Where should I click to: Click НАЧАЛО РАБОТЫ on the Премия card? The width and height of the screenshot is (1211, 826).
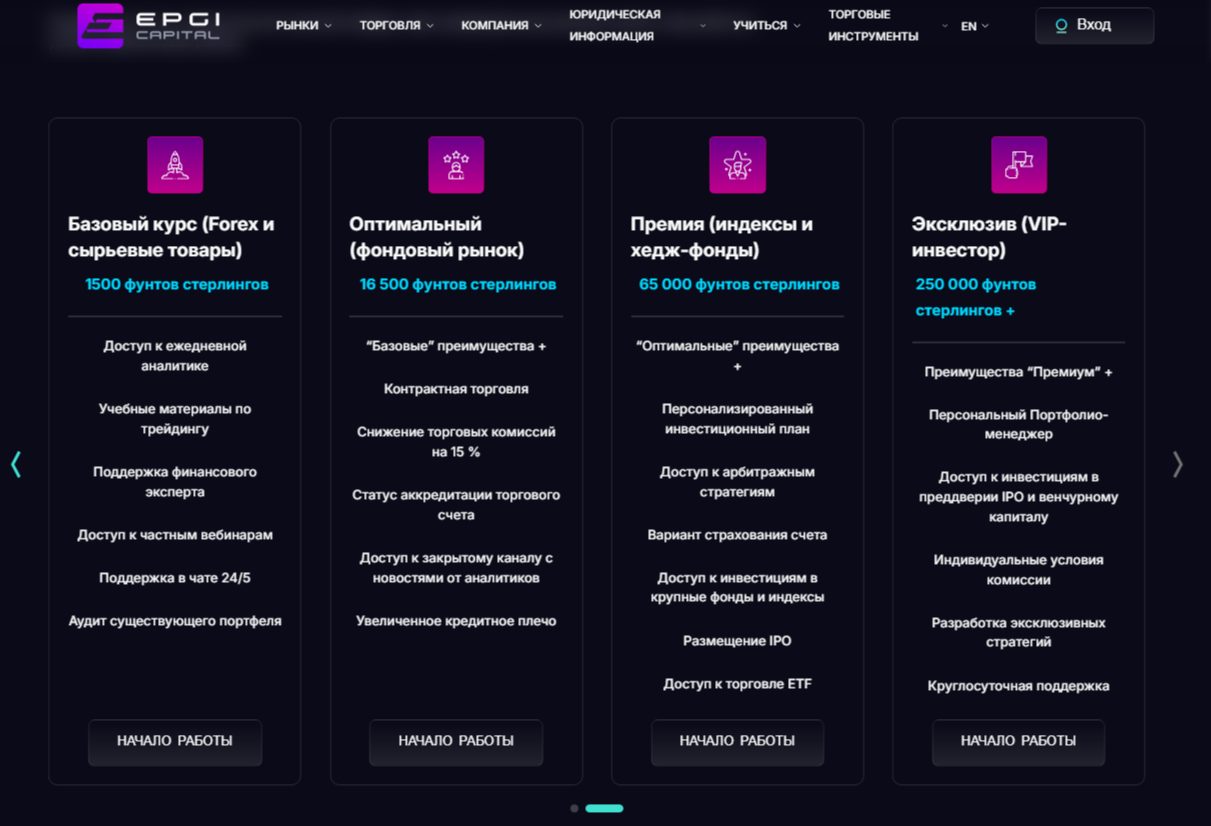coord(737,742)
